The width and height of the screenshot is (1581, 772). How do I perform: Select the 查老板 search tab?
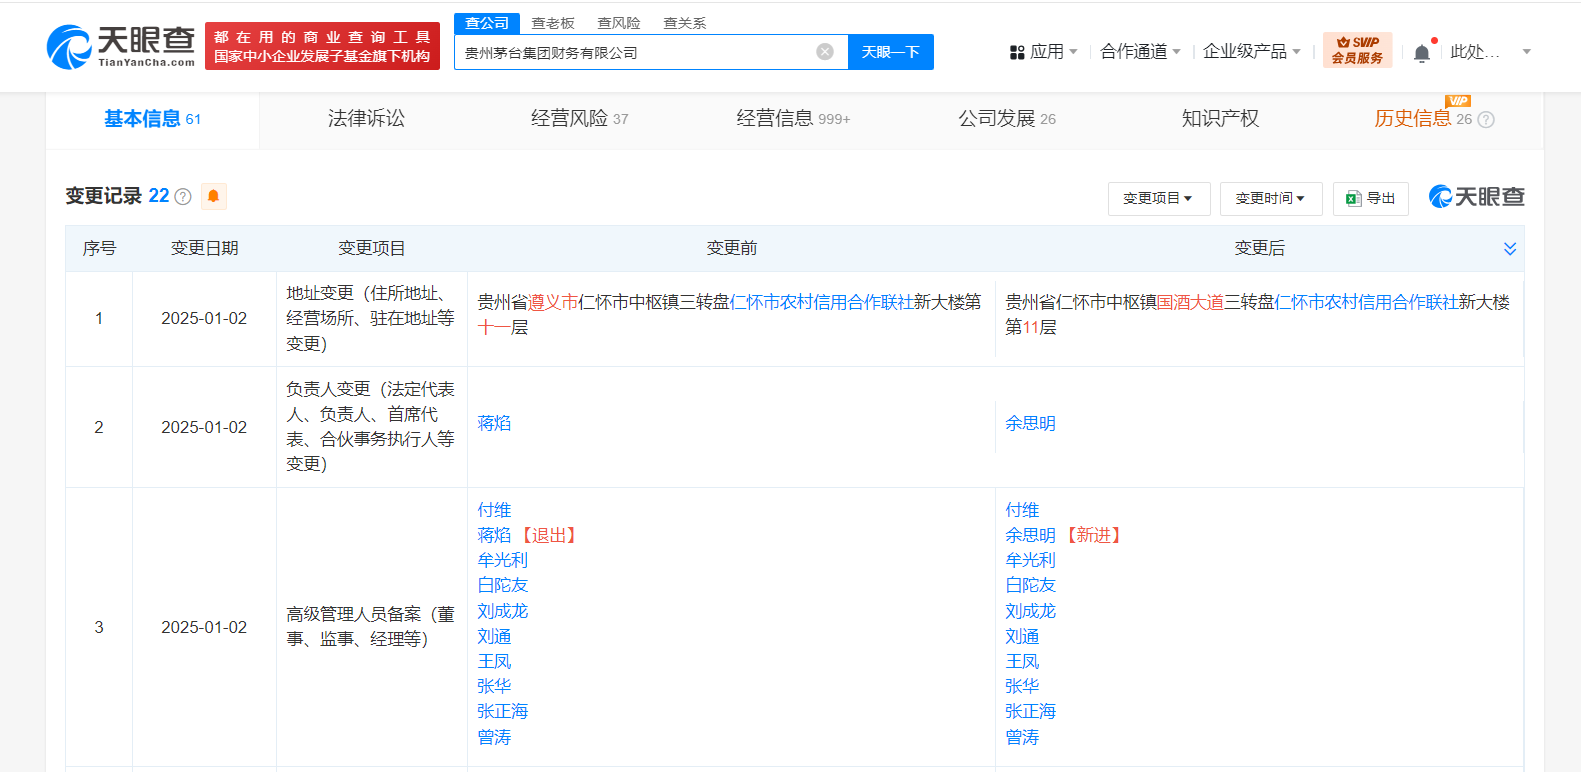click(553, 23)
